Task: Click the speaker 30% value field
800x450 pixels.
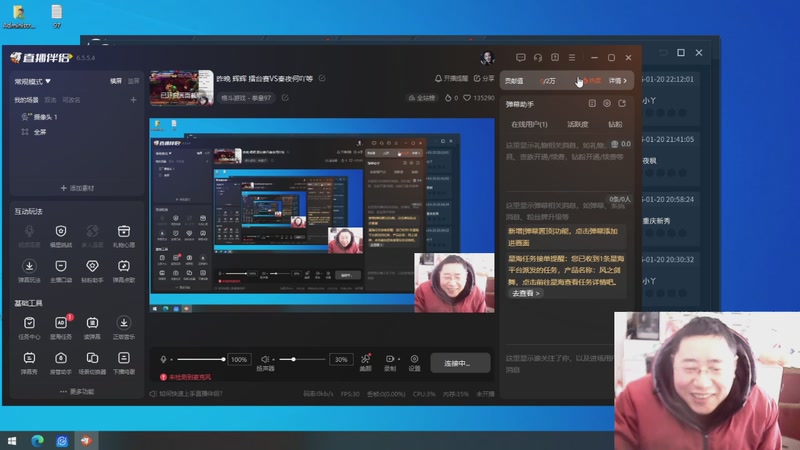Action: pos(341,359)
